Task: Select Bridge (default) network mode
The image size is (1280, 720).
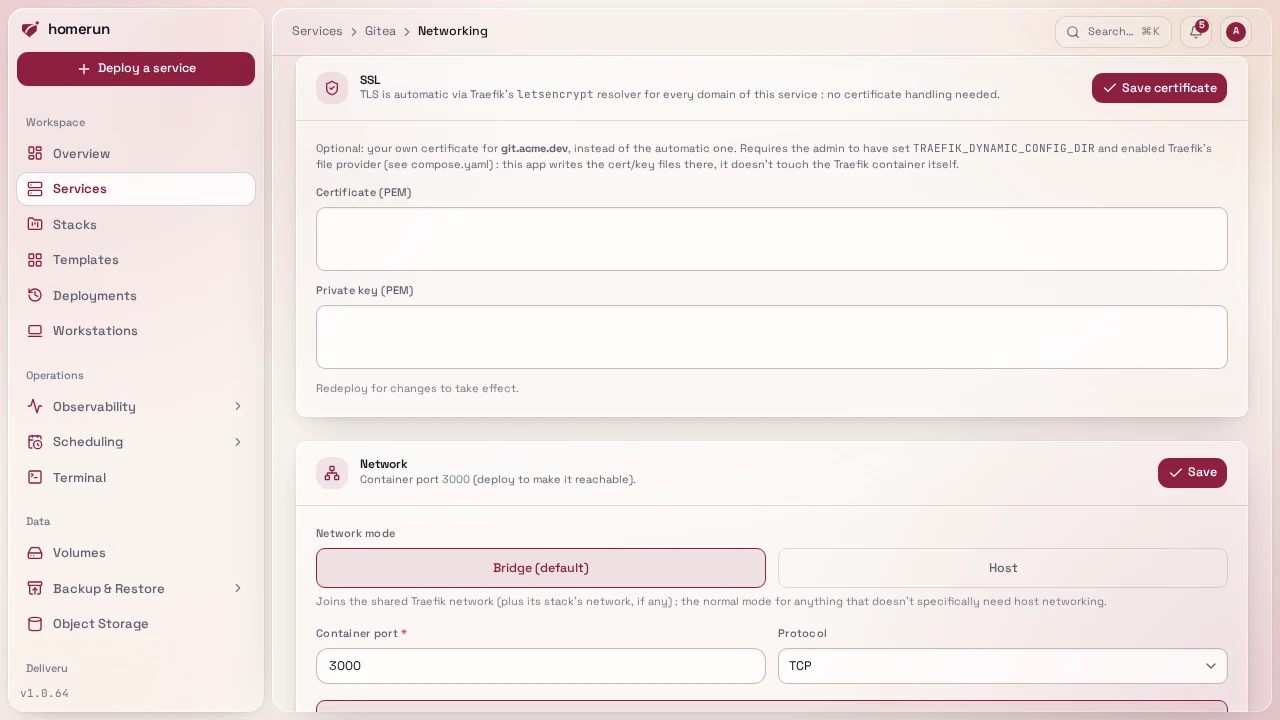Action: coord(541,568)
